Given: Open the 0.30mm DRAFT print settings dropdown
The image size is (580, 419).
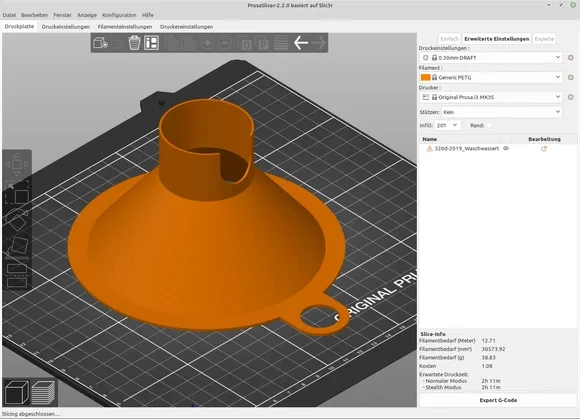Looking at the screenshot, I should 491,58.
